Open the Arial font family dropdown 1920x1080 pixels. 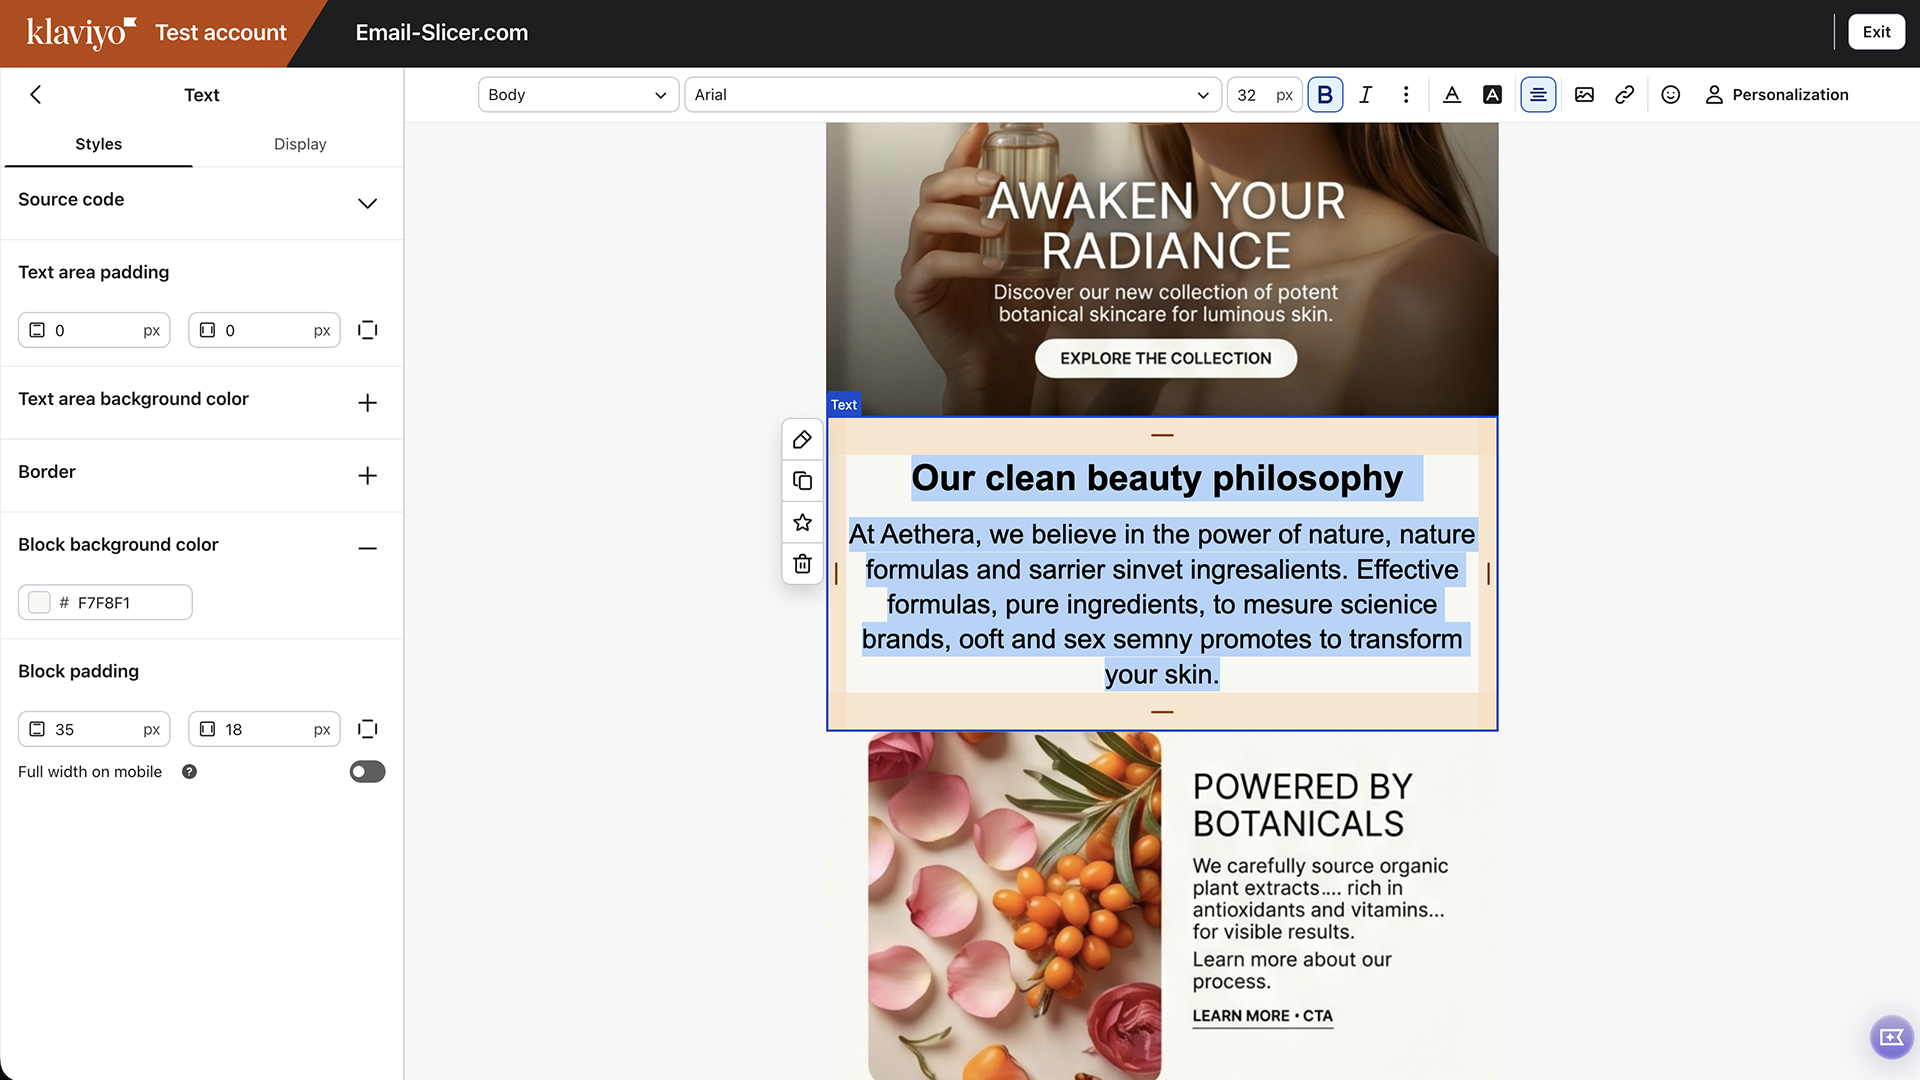[x=953, y=94]
